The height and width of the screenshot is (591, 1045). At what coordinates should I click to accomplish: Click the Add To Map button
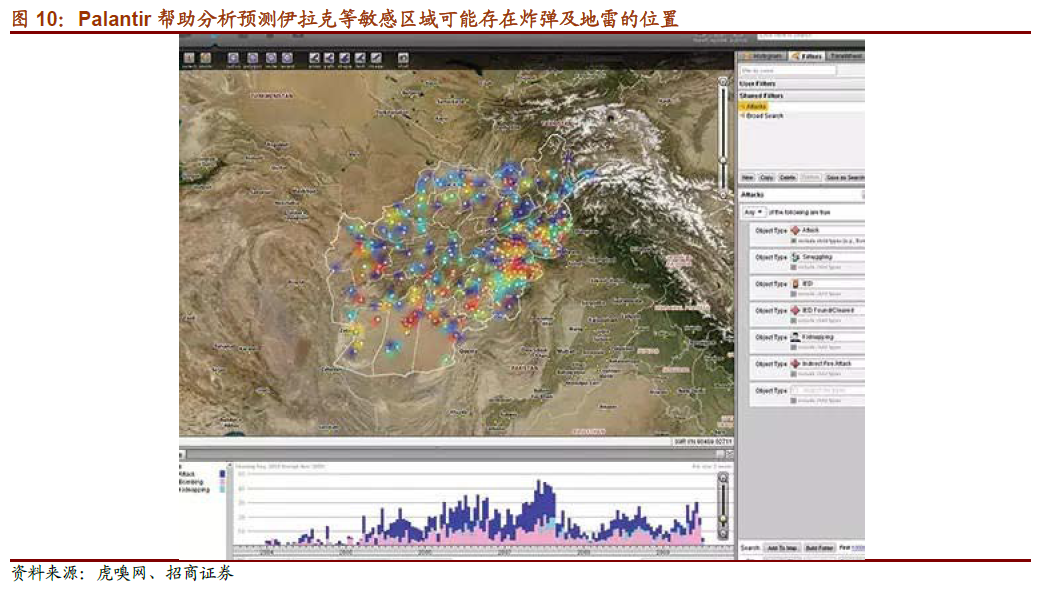pyautogui.click(x=782, y=548)
